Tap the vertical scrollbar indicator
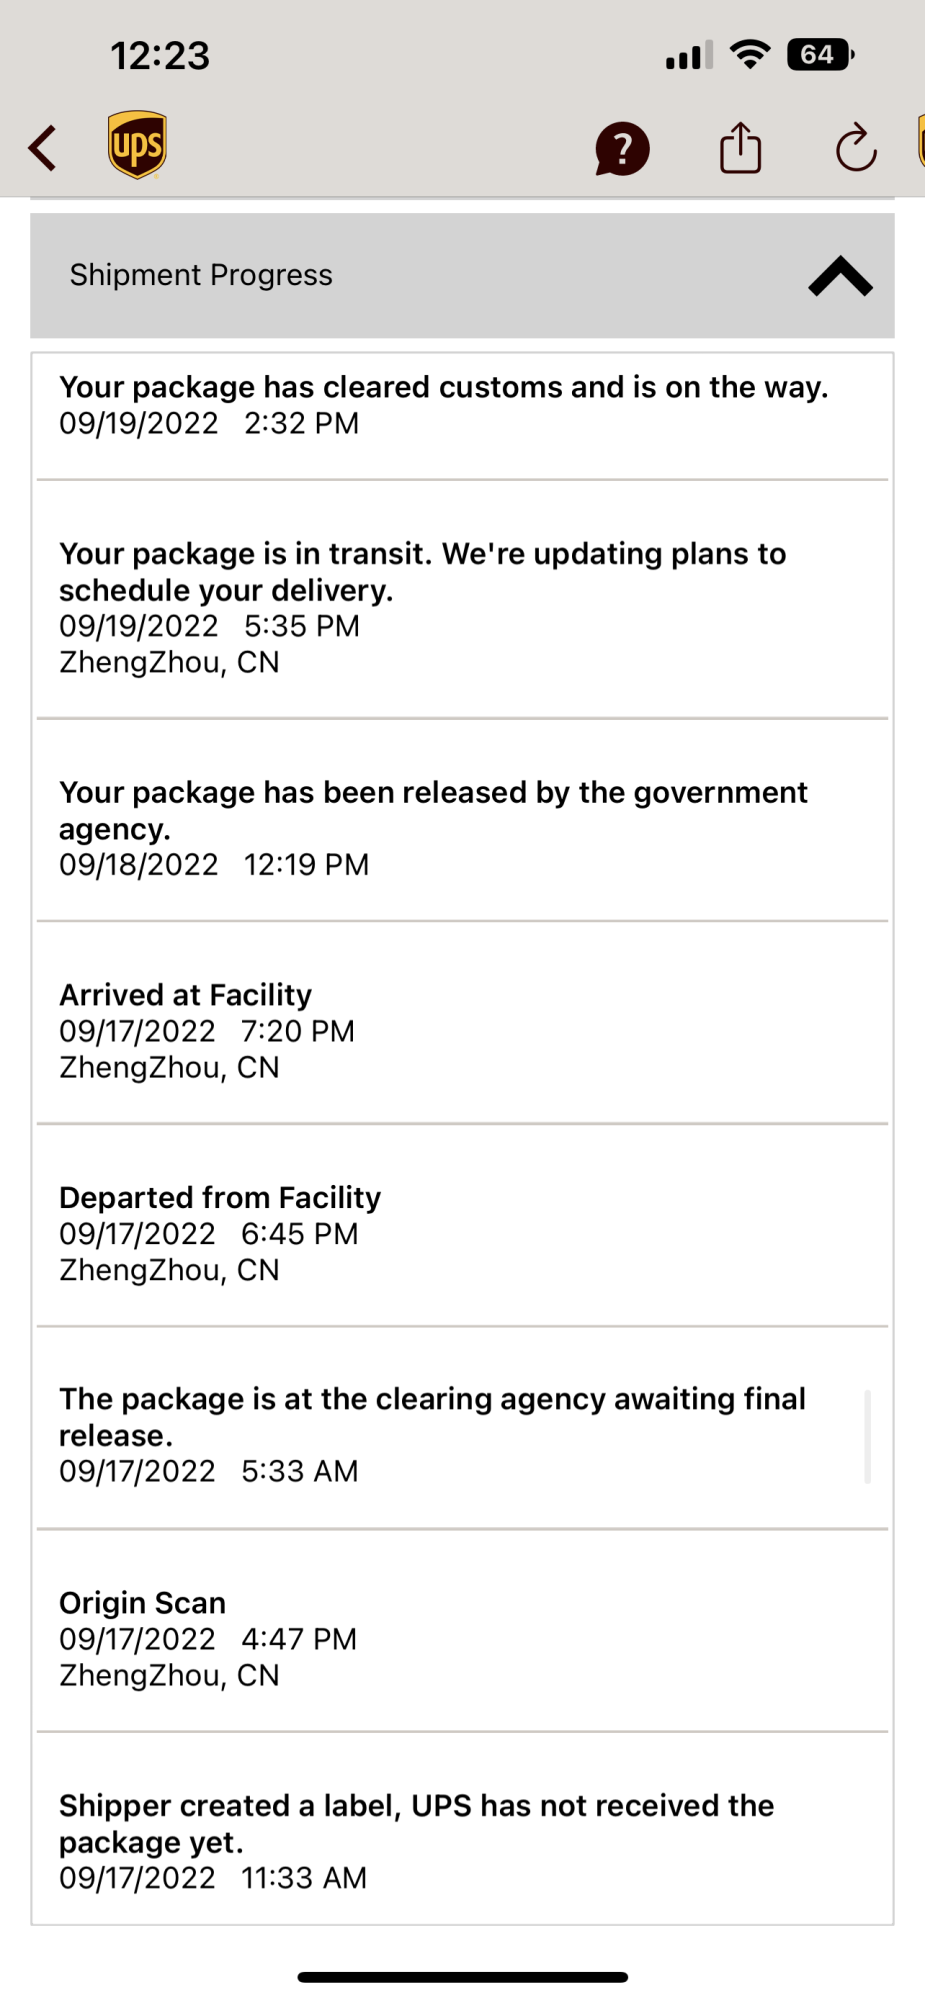Image resolution: width=925 pixels, height=2000 pixels. click(867, 1436)
